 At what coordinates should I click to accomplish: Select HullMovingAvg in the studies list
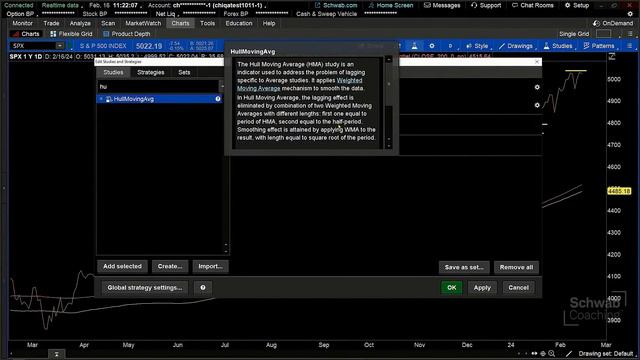[x=159, y=99]
